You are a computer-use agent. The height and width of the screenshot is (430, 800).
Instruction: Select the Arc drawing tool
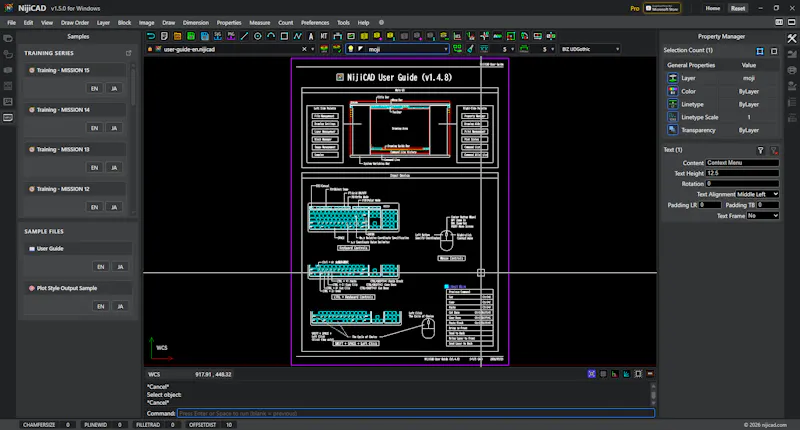coord(271,36)
